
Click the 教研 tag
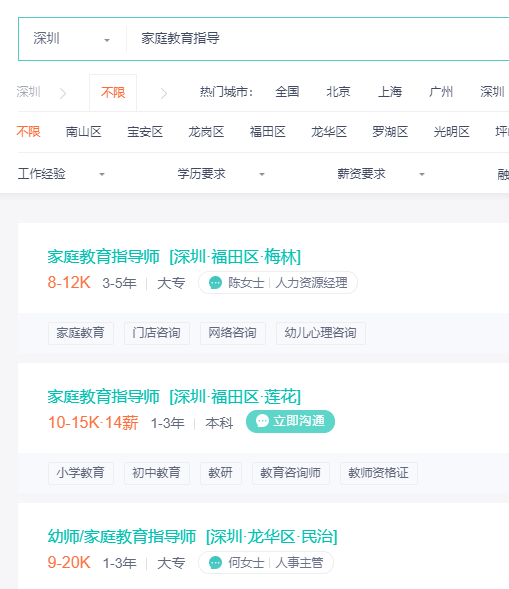pyautogui.click(x=221, y=473)
